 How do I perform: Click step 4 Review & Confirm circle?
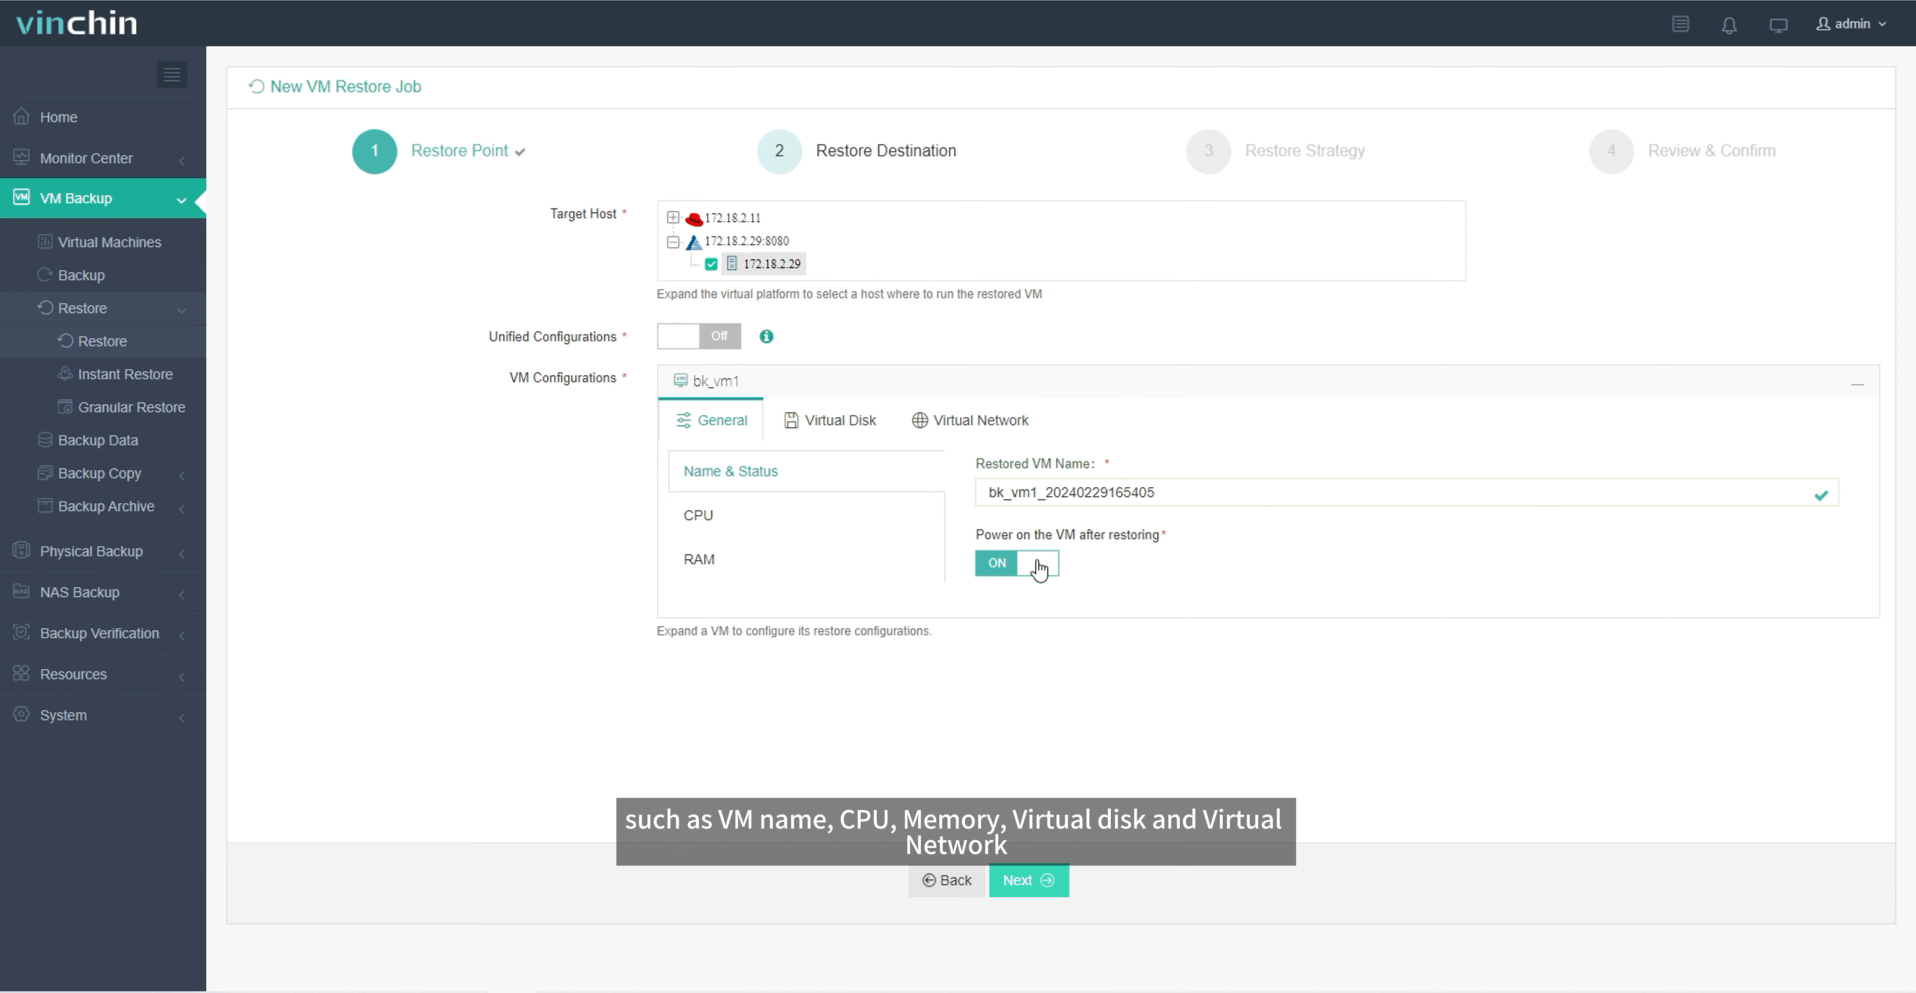point(1611,151)
